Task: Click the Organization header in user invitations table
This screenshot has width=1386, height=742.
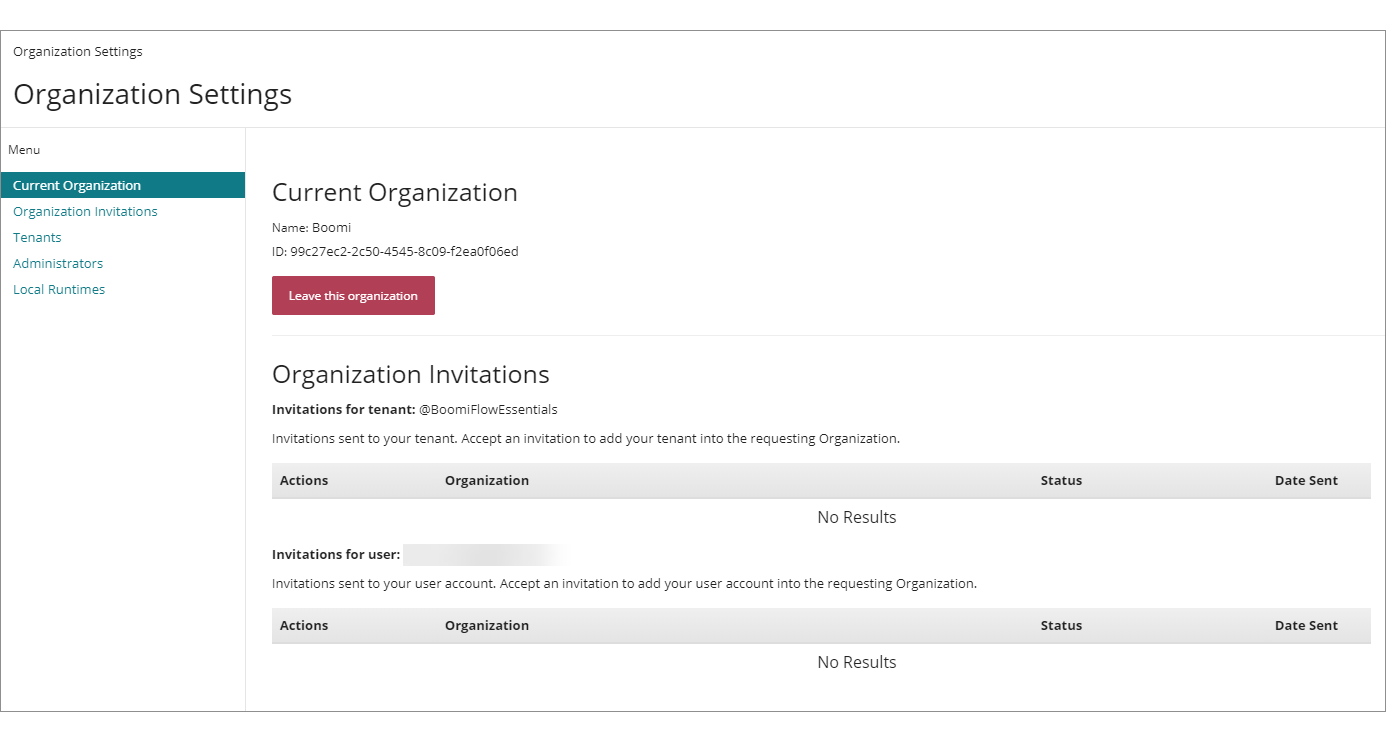Action: pos(487,625)
